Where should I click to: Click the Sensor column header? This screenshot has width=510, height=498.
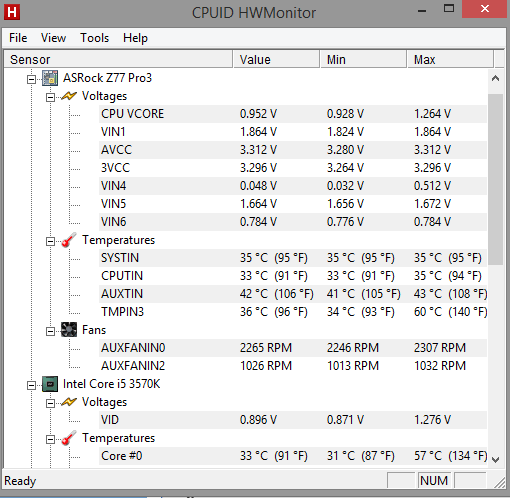coord(118,60)
